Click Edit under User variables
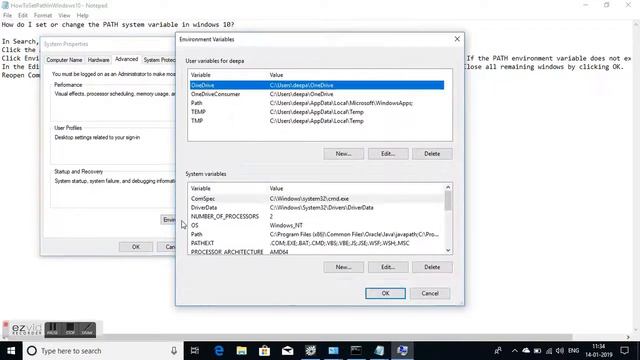 388,153
